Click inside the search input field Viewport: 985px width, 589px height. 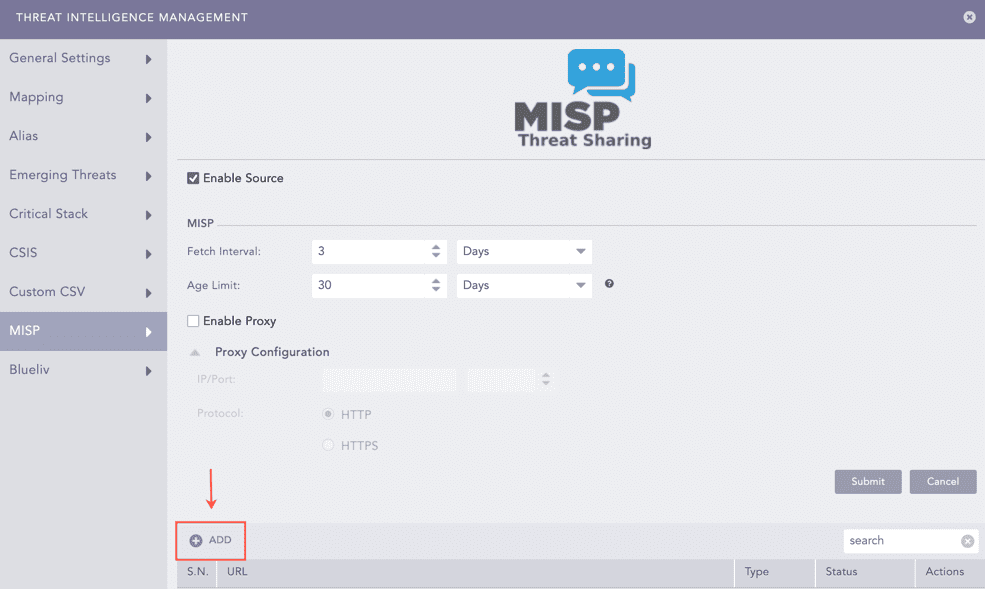pyautogui.click(x=901, y=541)
